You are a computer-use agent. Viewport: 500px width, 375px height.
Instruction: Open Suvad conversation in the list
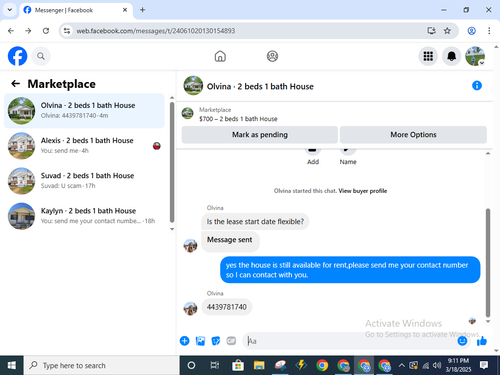tap(84, 181)
